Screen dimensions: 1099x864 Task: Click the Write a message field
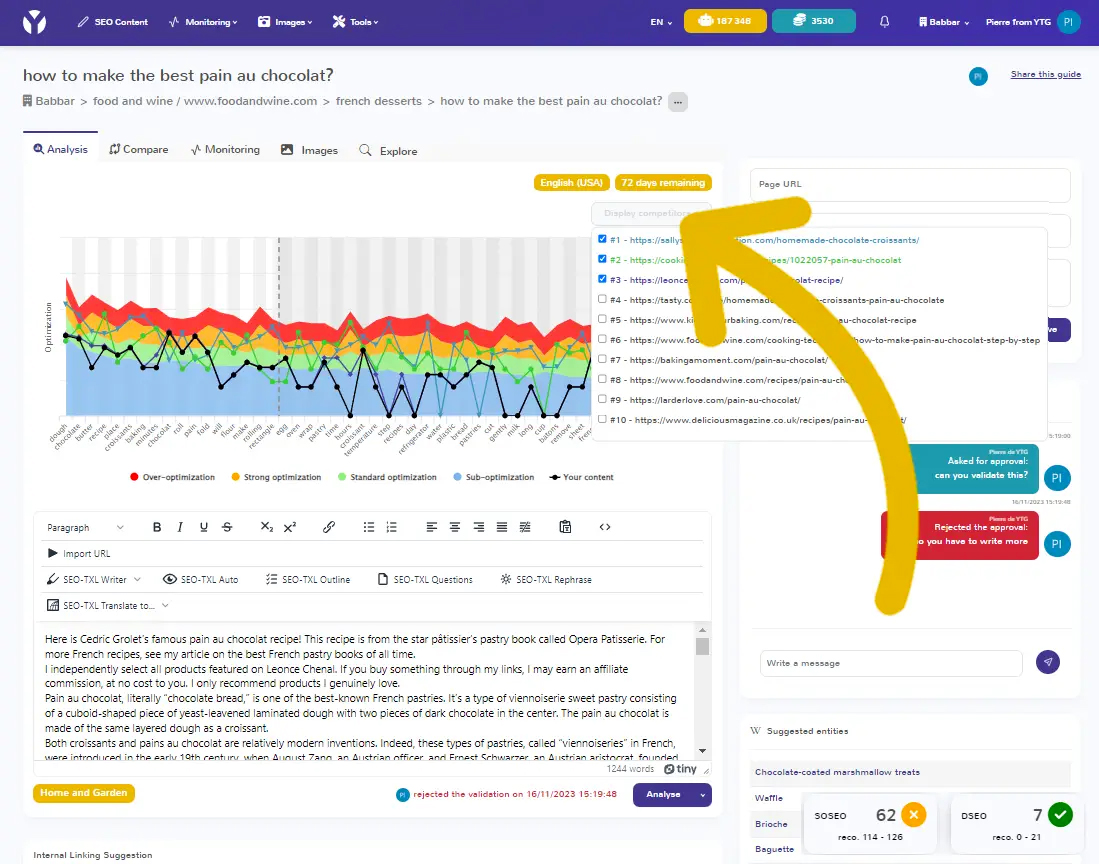[x=891, y=663]
